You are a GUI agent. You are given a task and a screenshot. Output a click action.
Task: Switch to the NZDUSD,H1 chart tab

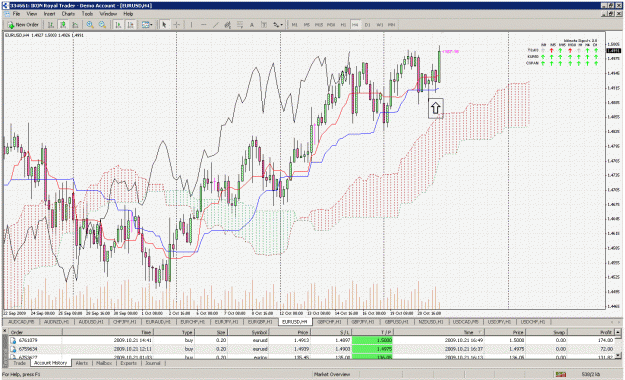pyautogui.click(x=431, y=321)
